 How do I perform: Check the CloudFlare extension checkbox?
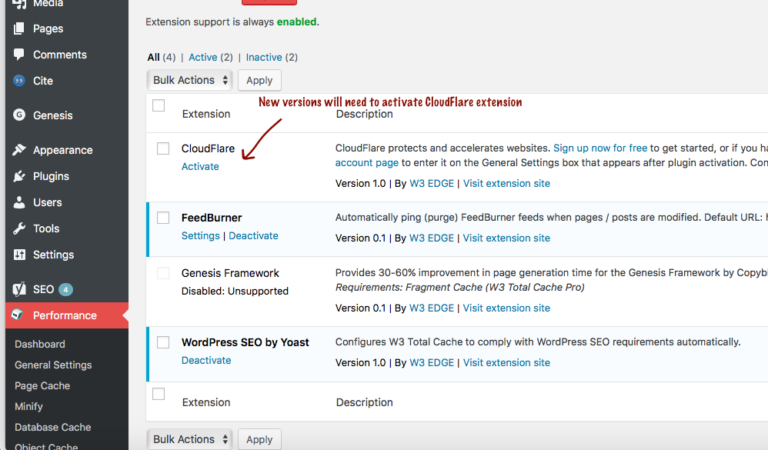(163, 148)
